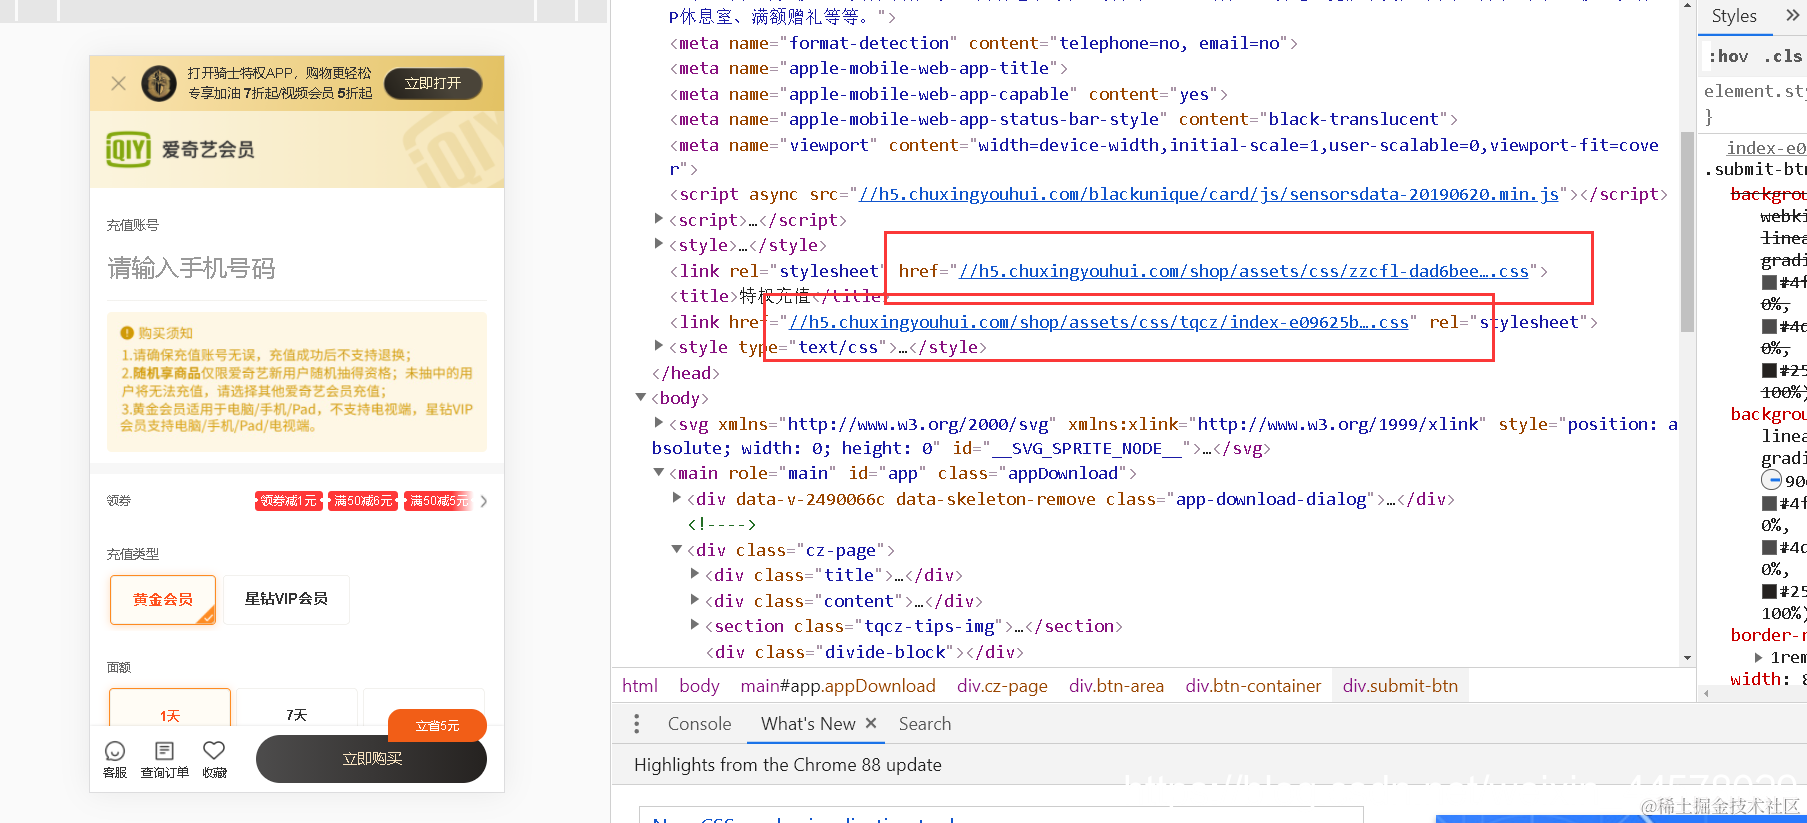
Task: Tap the 立即打开 button
Action: 433,83
